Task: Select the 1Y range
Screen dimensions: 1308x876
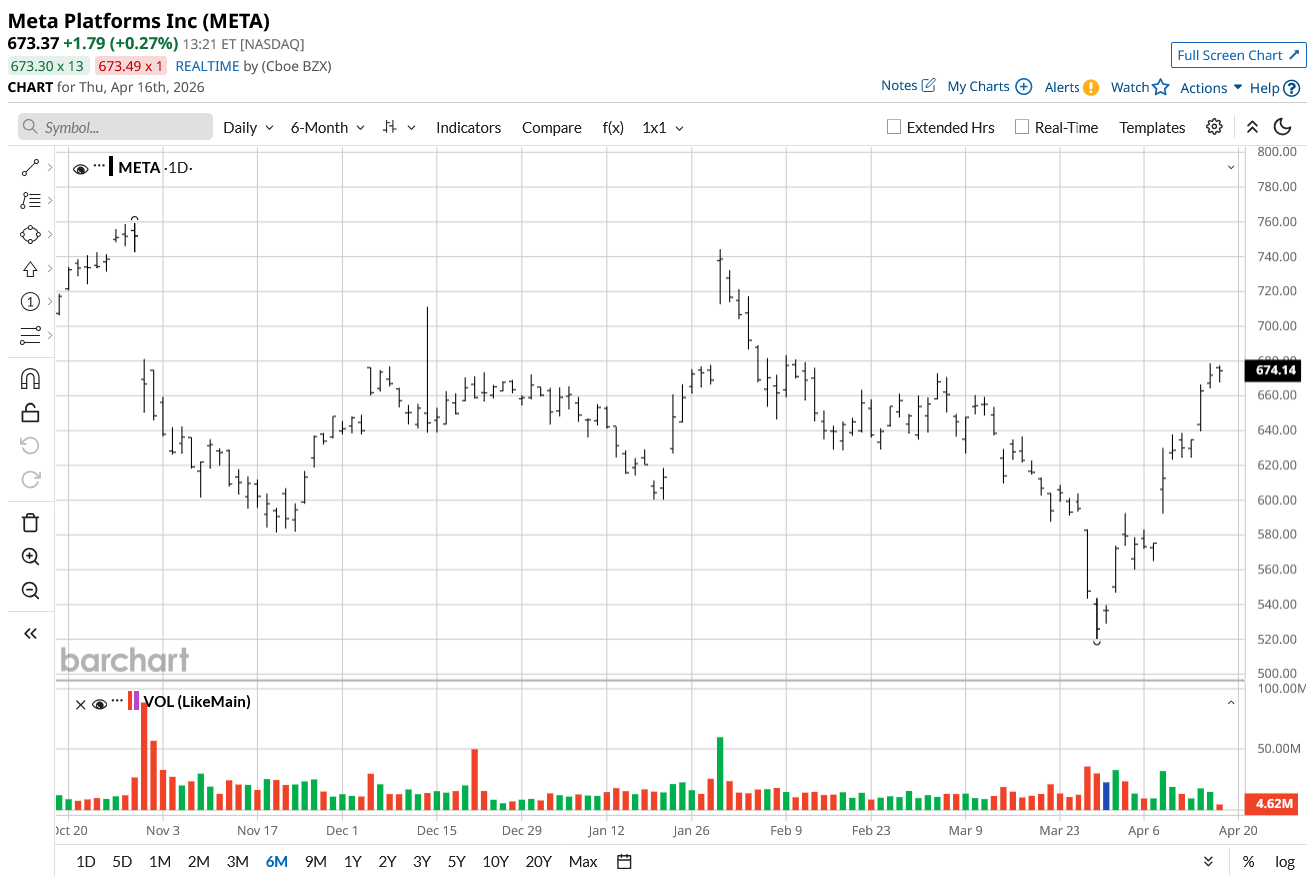Action: tap(353, 862)
